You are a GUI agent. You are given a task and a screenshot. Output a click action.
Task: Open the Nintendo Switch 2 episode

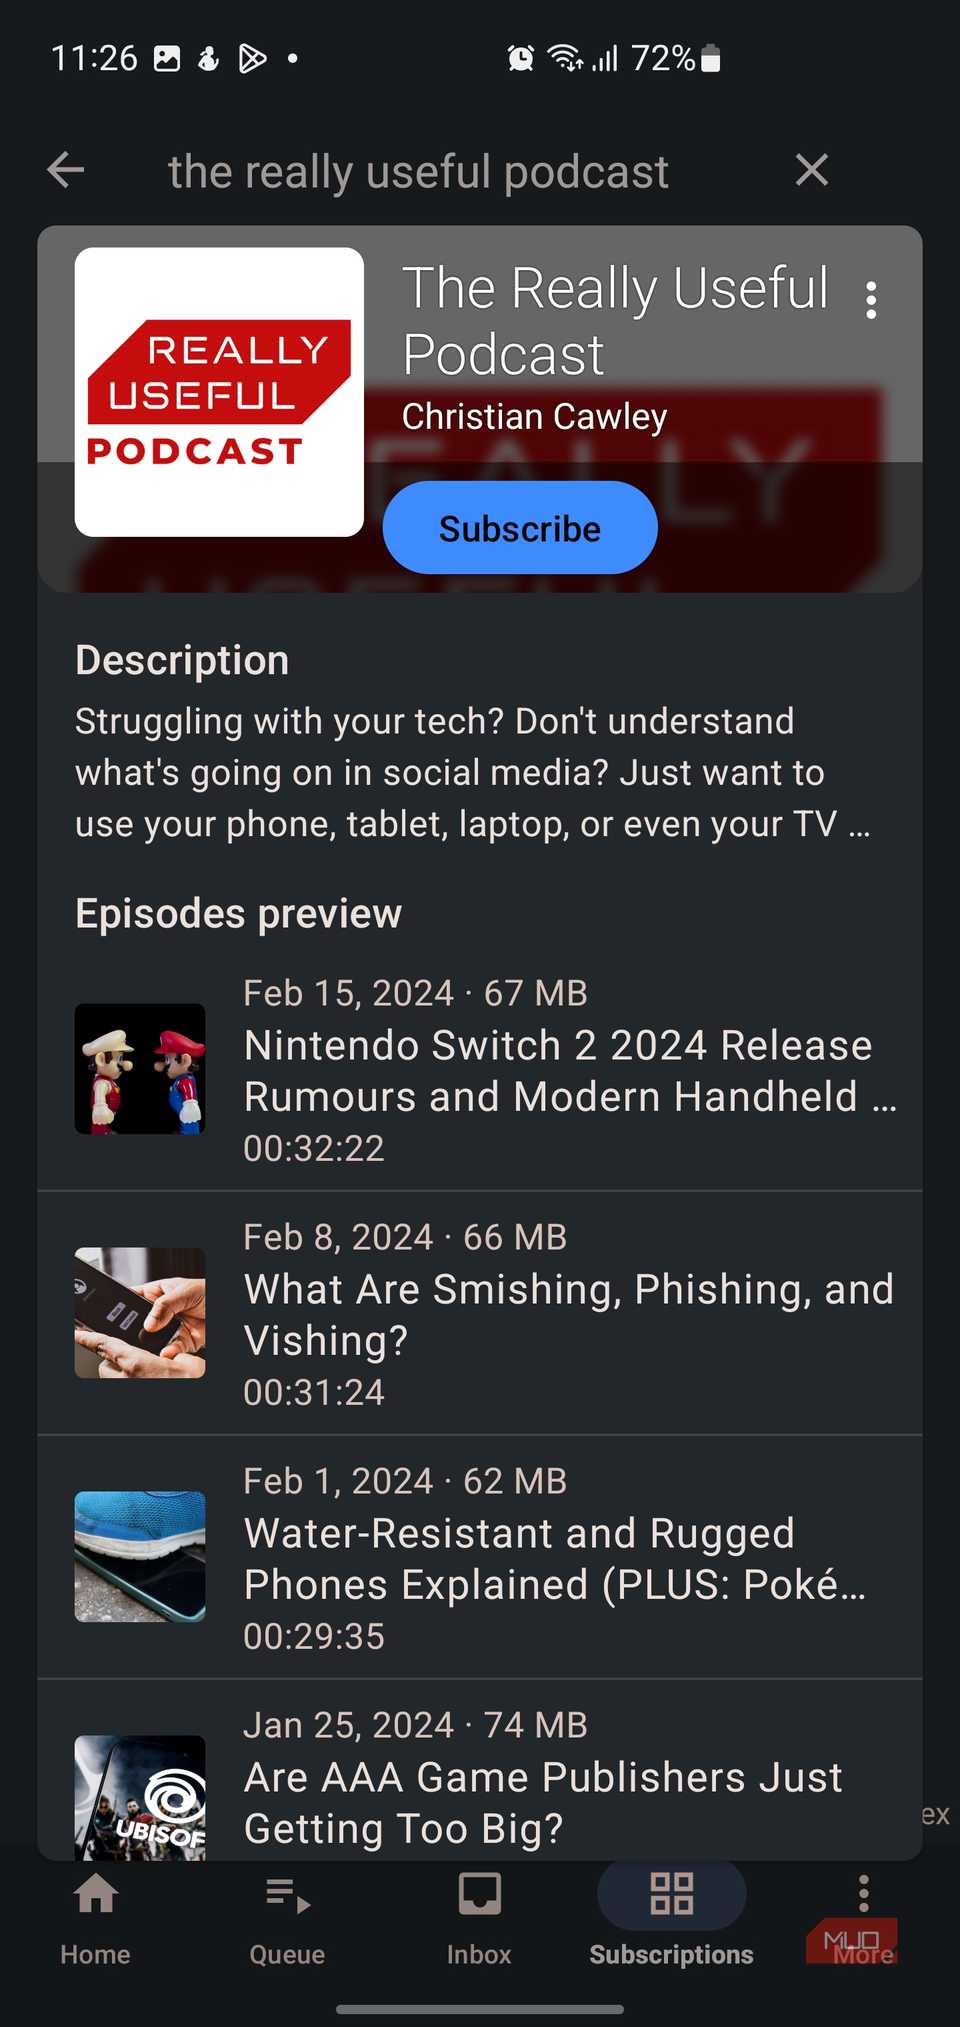(480, 1070)
